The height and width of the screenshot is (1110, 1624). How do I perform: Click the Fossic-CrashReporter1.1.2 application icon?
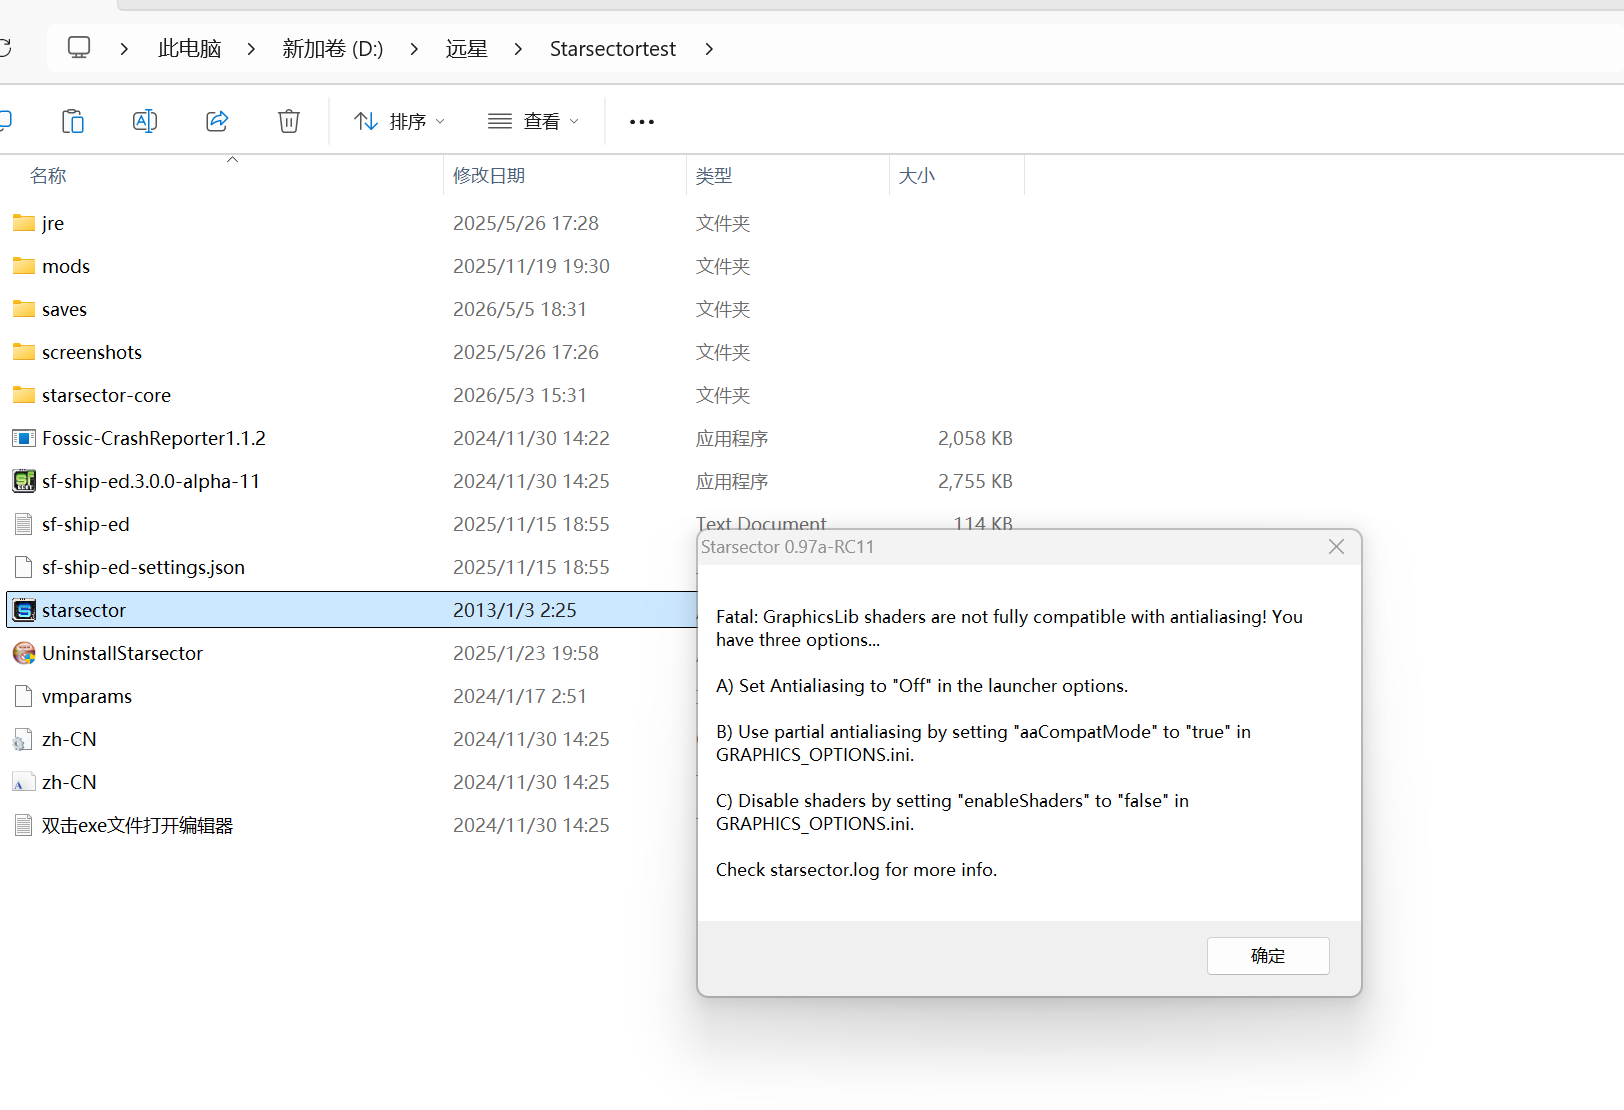pos(24,438)
